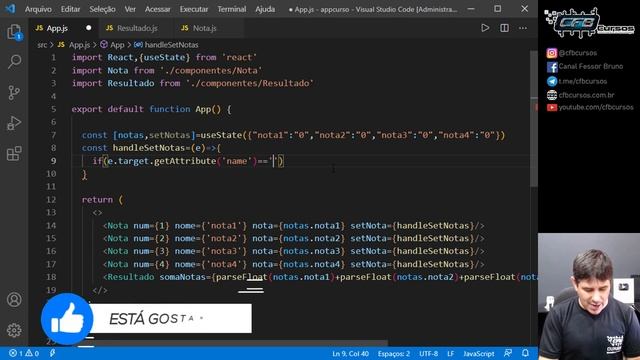Open the Search view icon
The width and height of the screenshot is (640, 360).
coord(14,62)
